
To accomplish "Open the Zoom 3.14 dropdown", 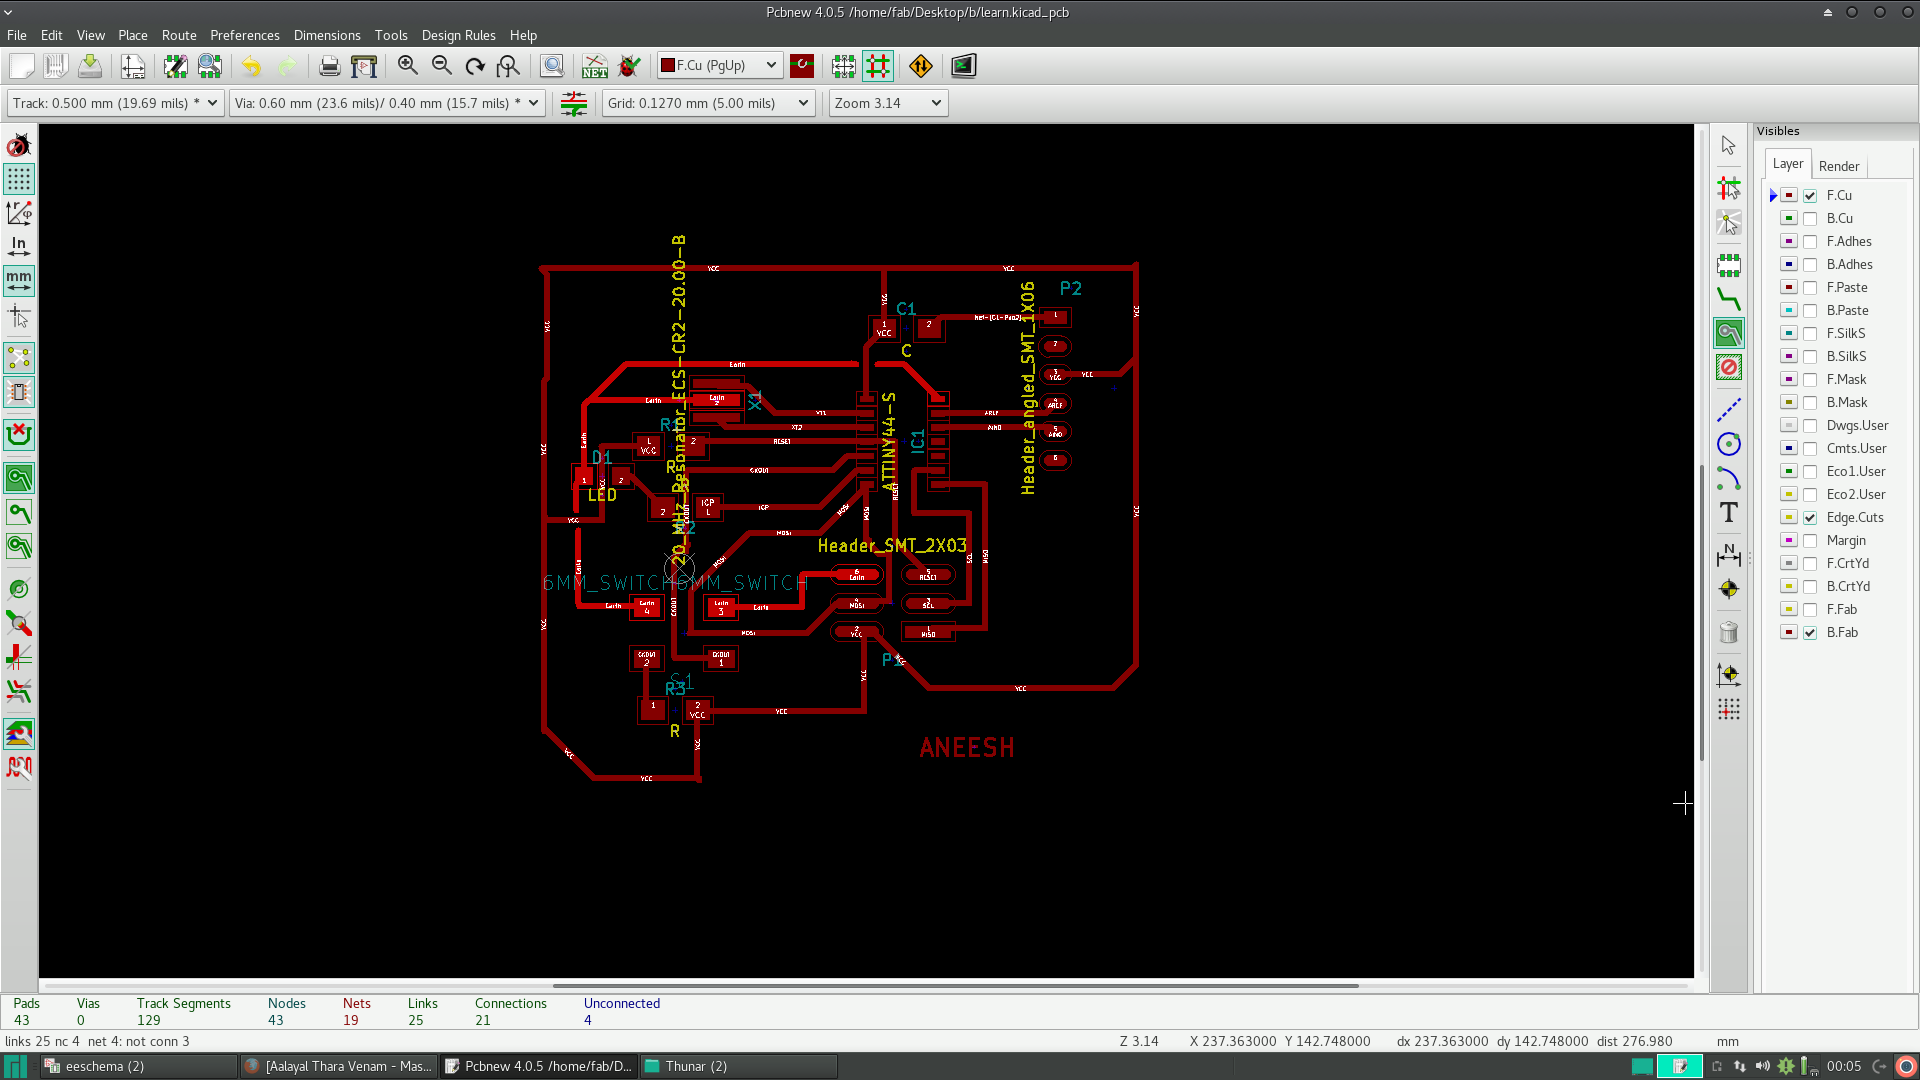I will click(887, 103).
